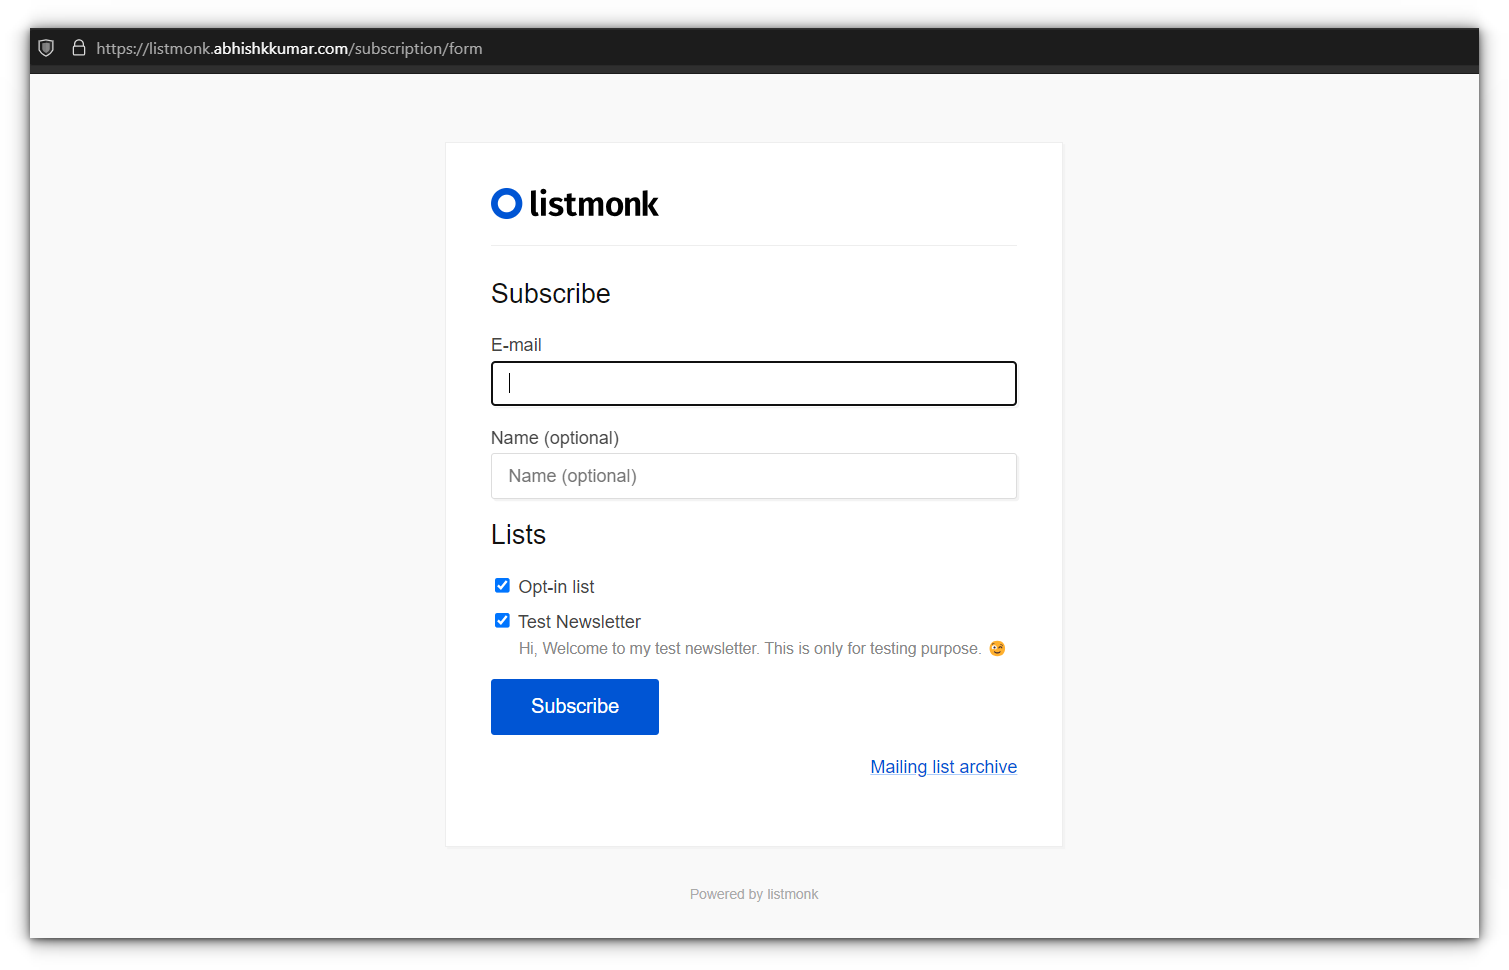
Task: Click the padlock site security icon
Action: click(x=79, y=48)
